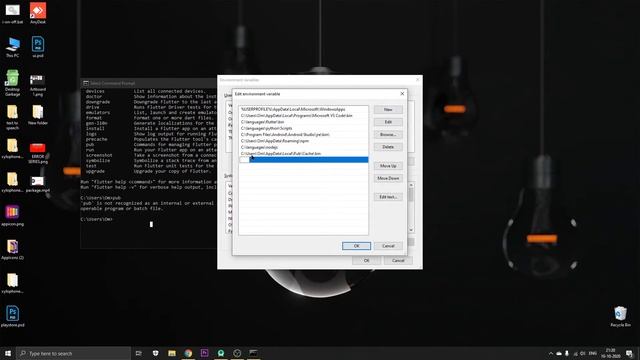Open the AnyDesk desktop shortcut
Viewport: 640px width, 360px height.
pos(38,13)
